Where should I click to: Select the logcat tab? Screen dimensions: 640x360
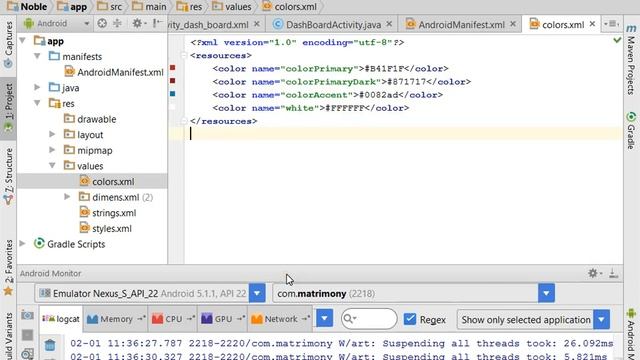(x=61, y=319)
